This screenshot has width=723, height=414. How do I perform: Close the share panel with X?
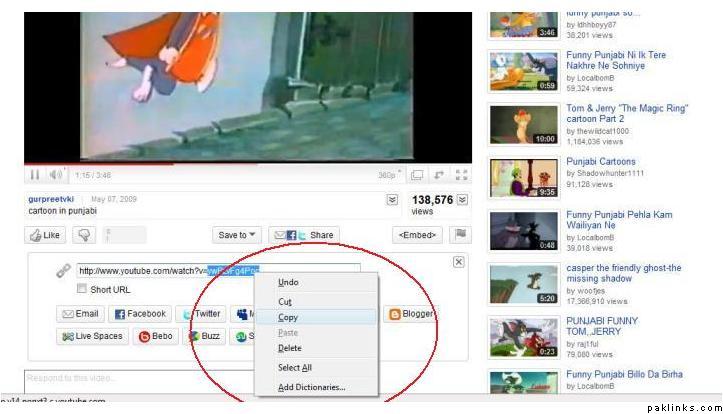458,262
